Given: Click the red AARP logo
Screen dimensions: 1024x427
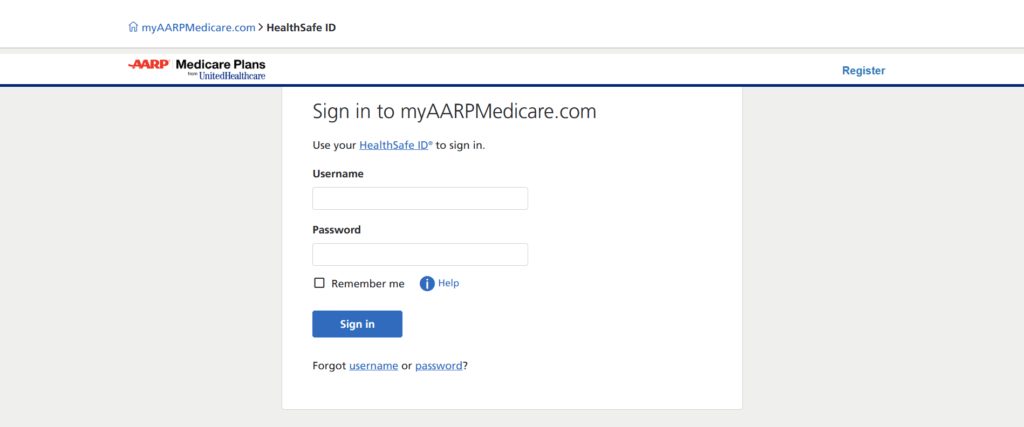Looking at the screenshot, I should 149,64.
